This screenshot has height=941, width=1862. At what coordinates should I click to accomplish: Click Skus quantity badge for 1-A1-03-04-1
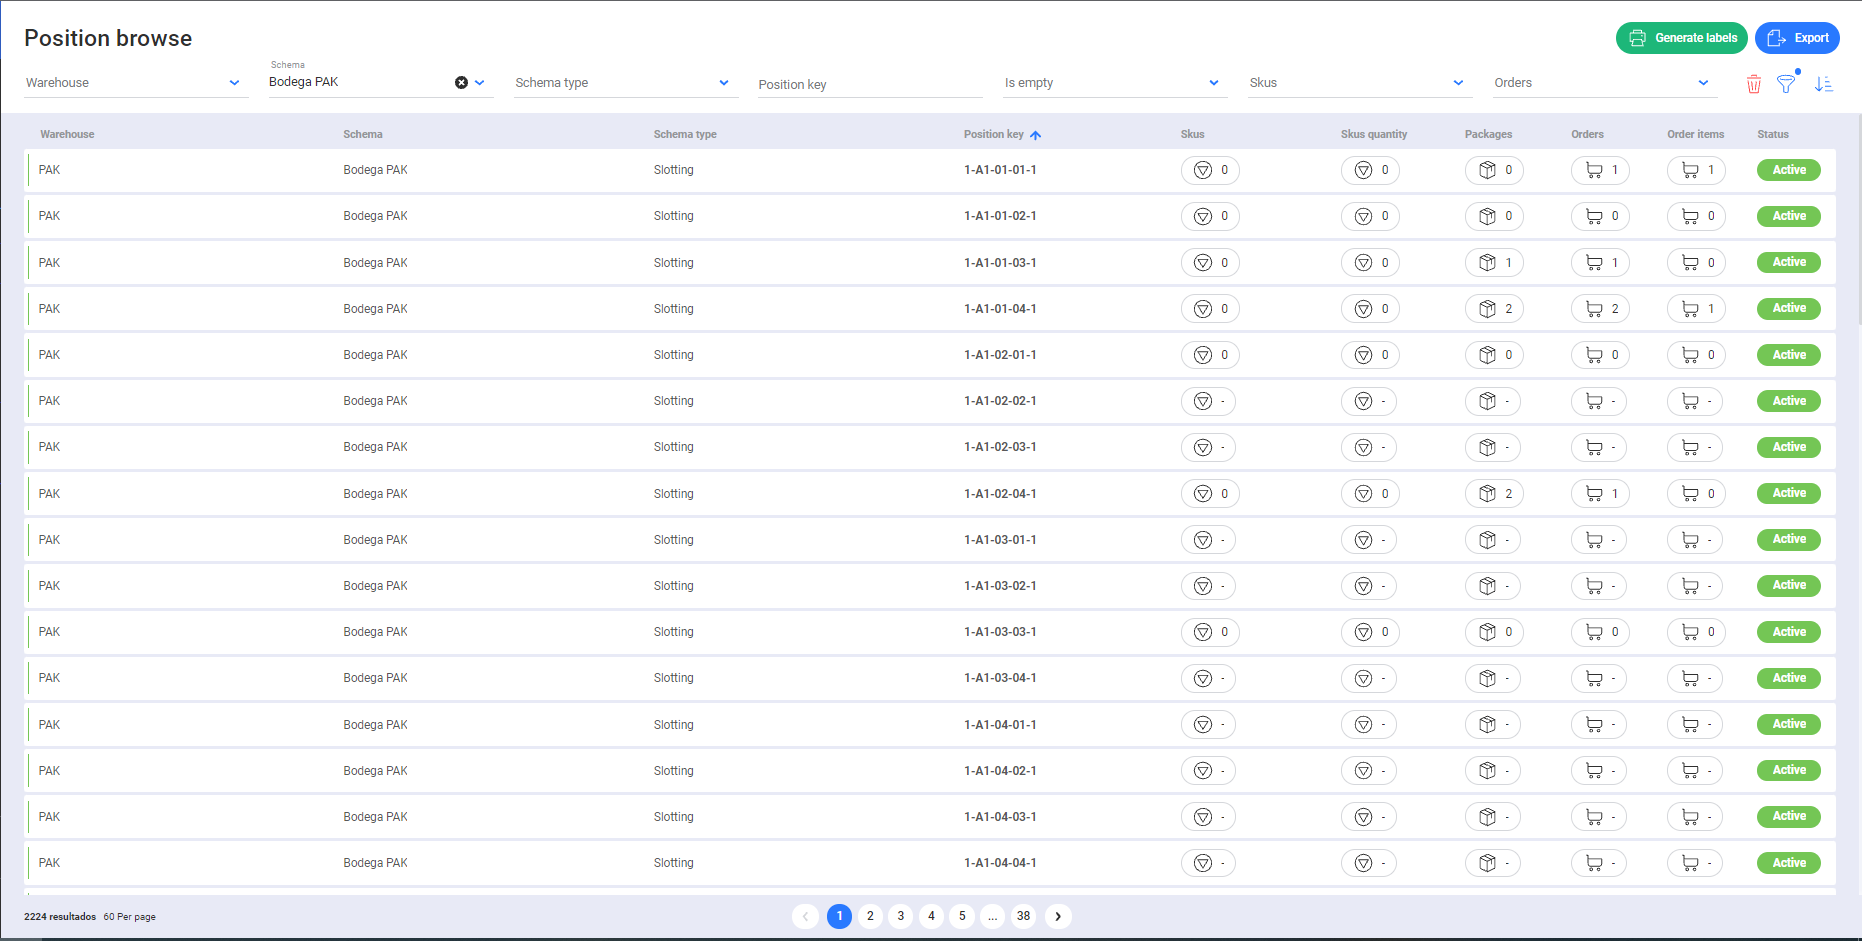1369,678
